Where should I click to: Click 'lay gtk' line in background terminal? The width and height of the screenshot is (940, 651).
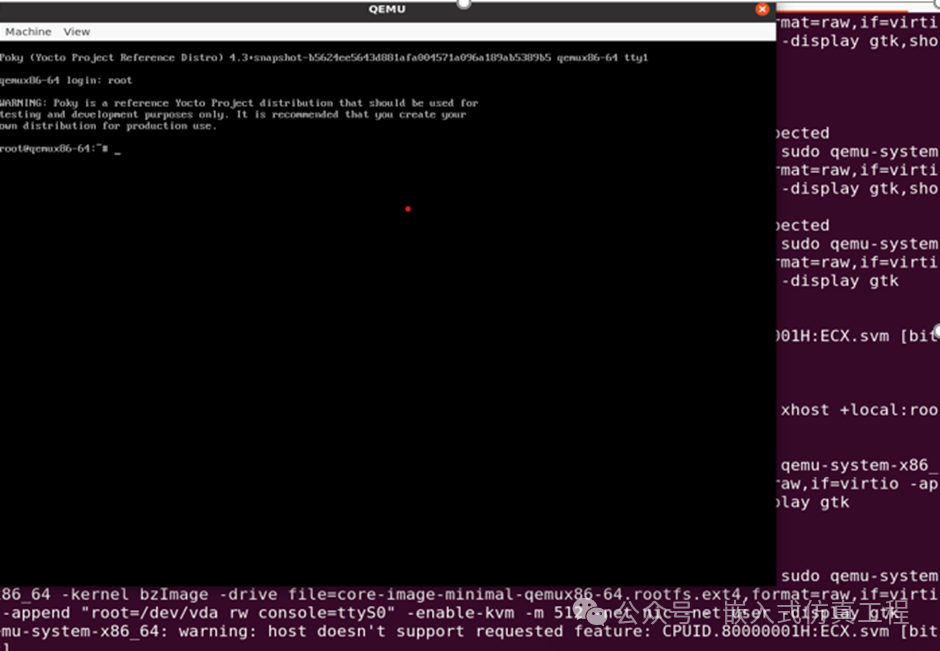813,502
